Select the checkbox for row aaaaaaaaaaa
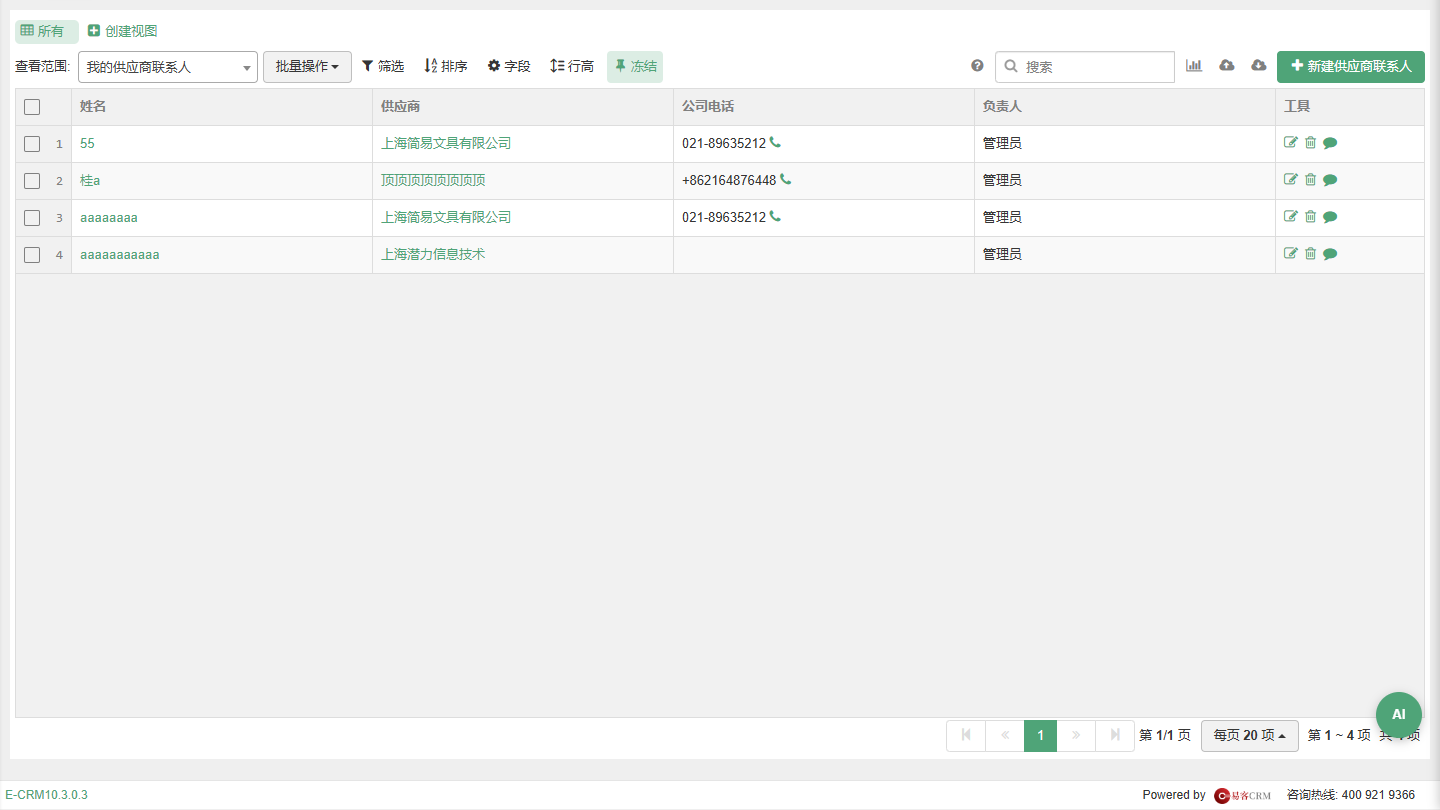The image size is (1440, 810). point(32,255)
